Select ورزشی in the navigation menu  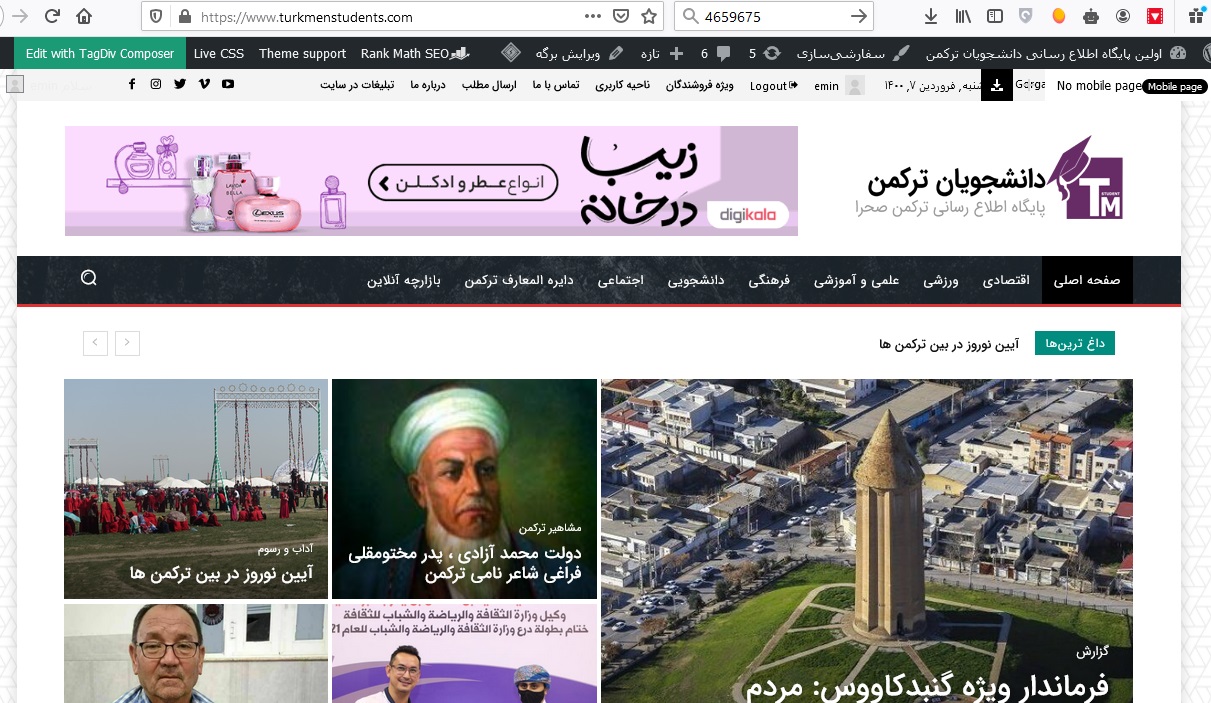tap(940, 281)
